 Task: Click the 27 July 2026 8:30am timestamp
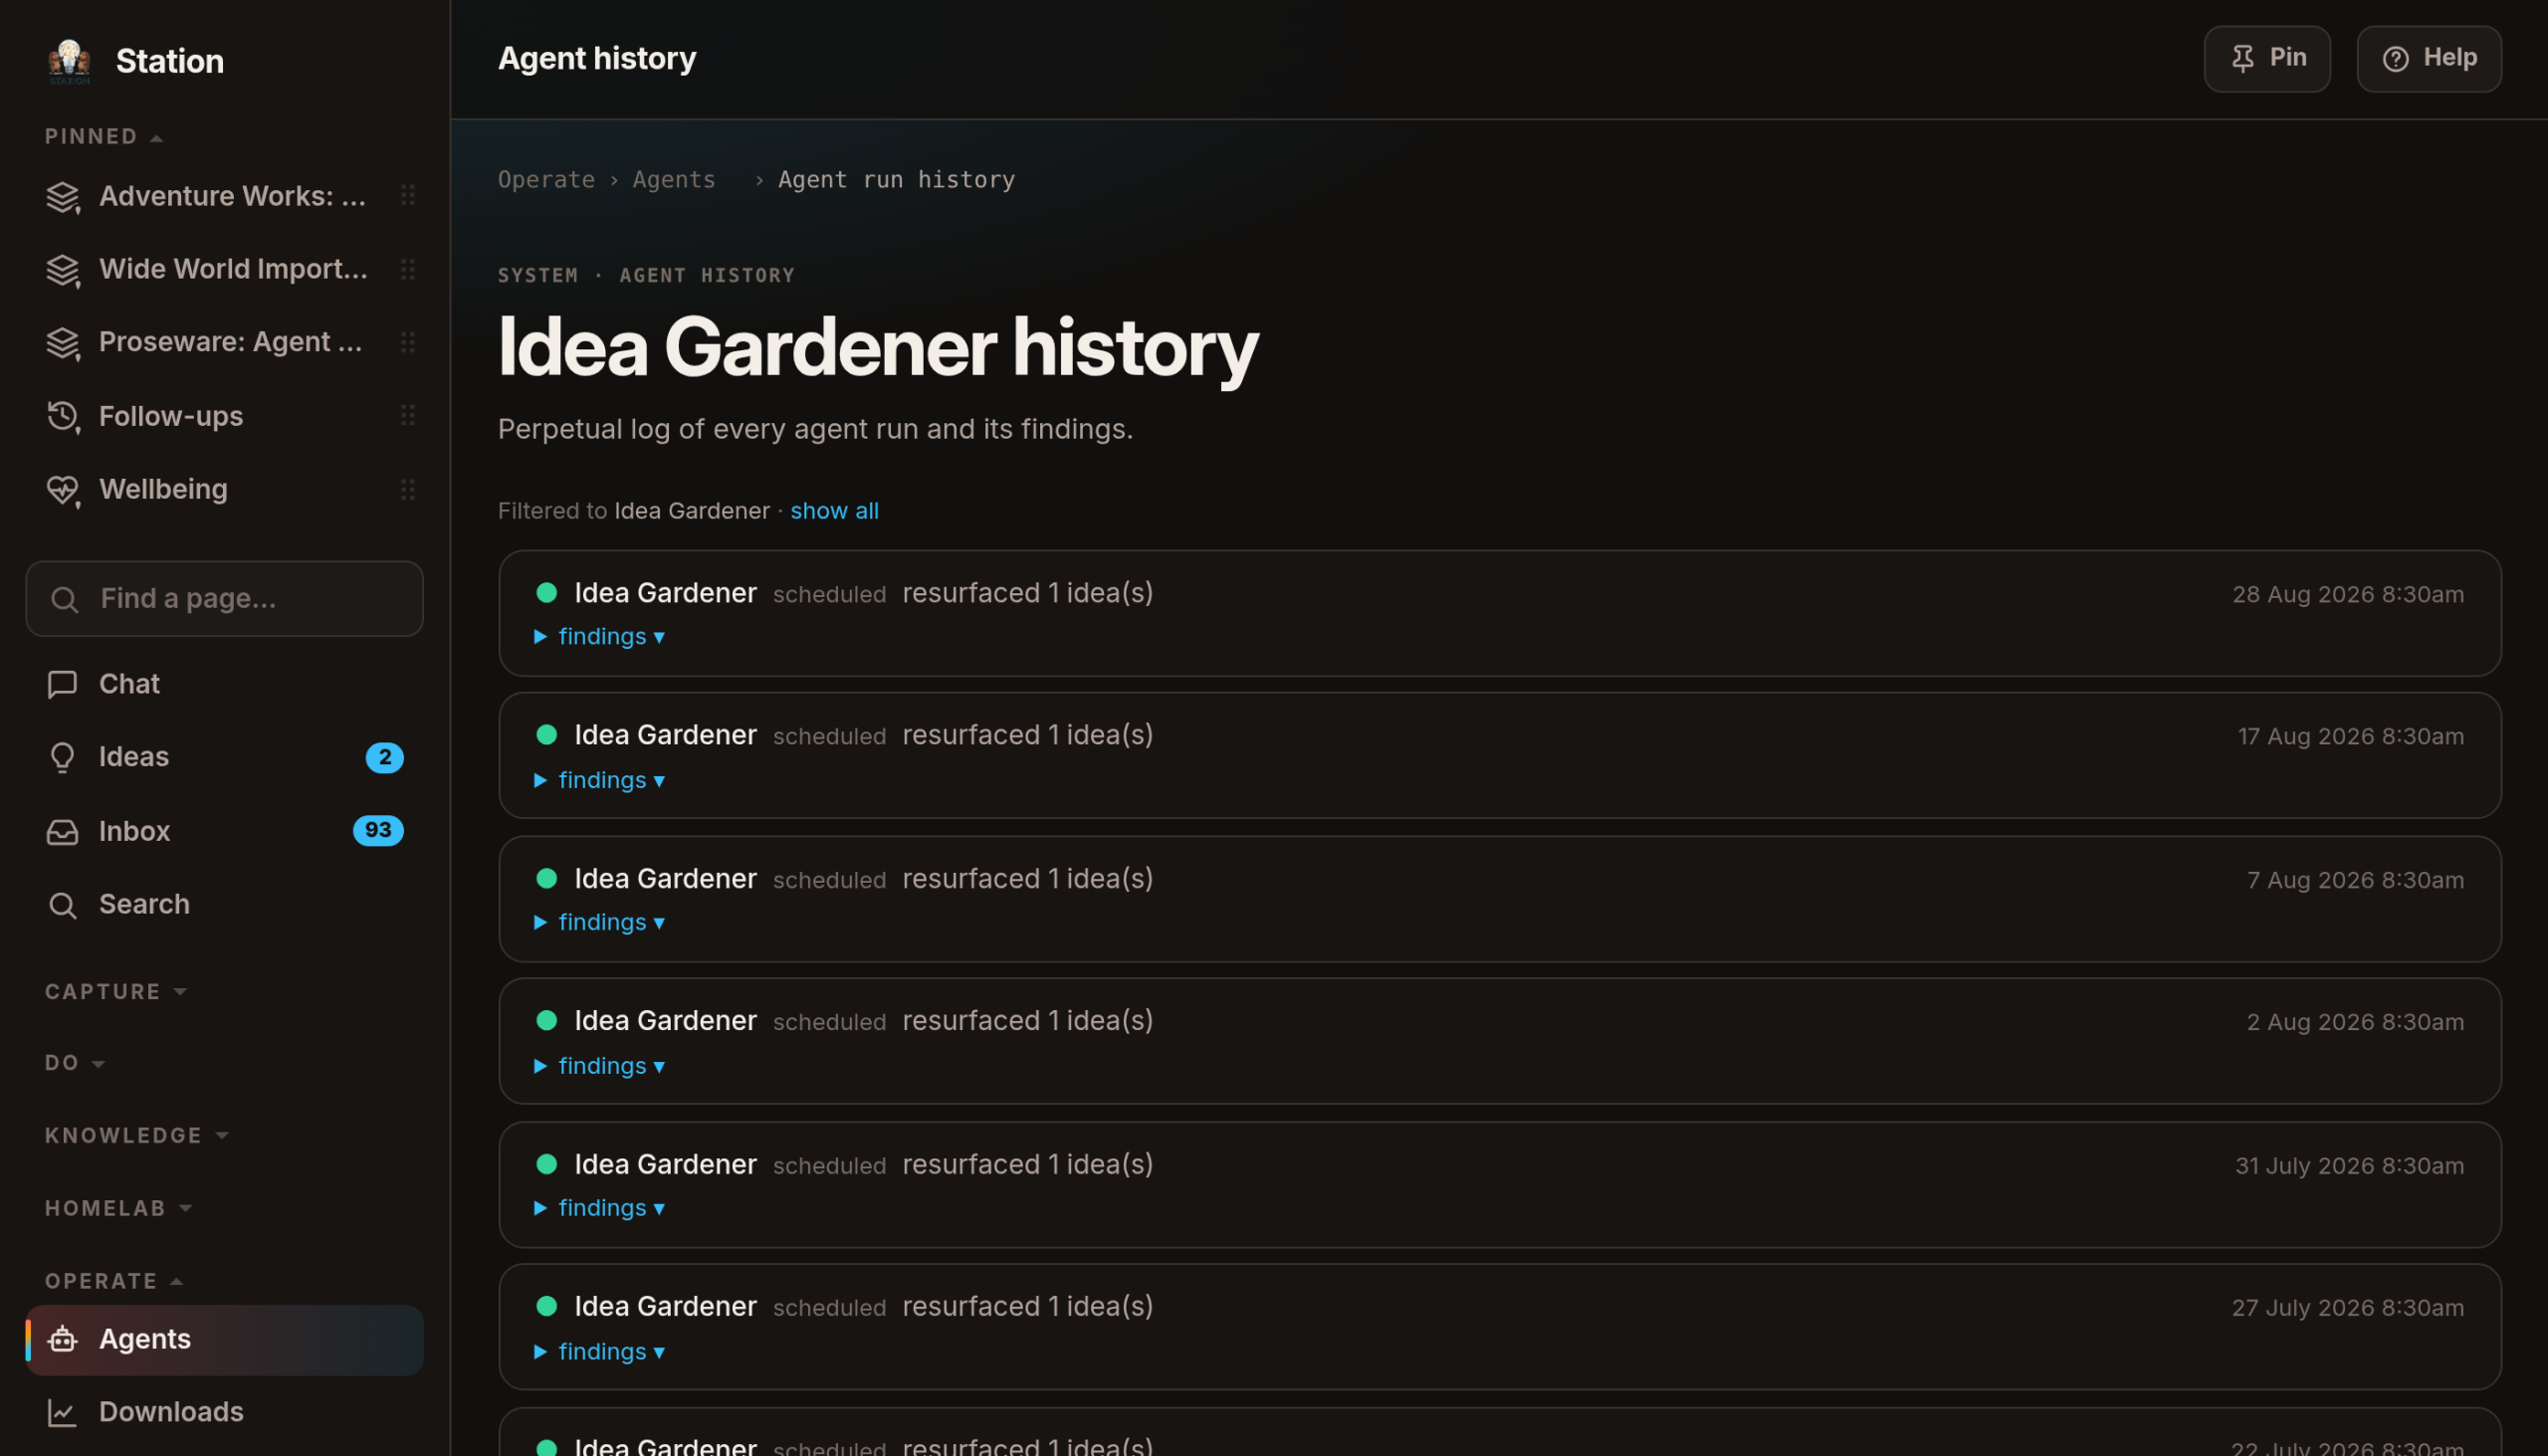2348,1308
